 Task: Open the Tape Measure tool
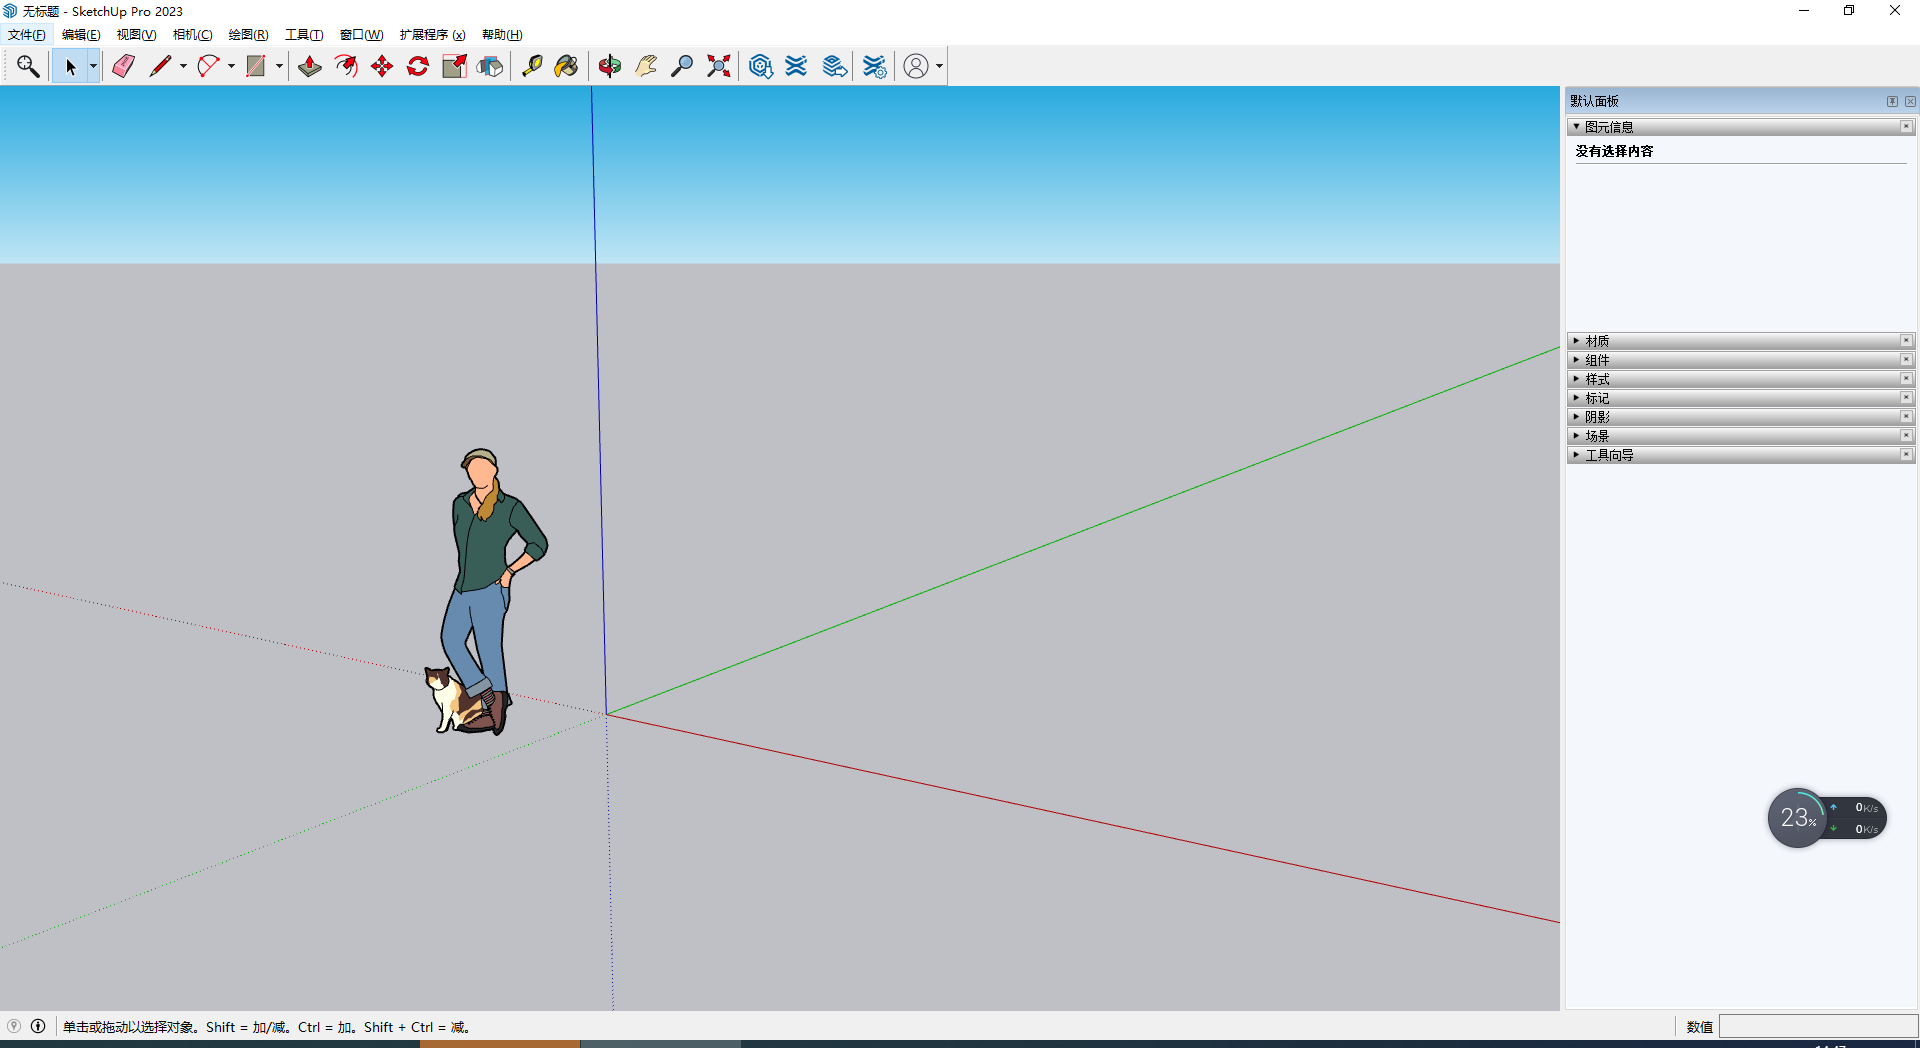coord(532,66)
